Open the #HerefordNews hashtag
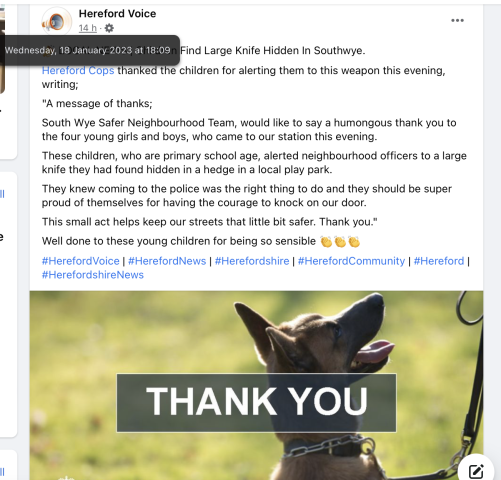Image resolution: width=501 pixels, height=480 pixels. click(x=167, y=261)
